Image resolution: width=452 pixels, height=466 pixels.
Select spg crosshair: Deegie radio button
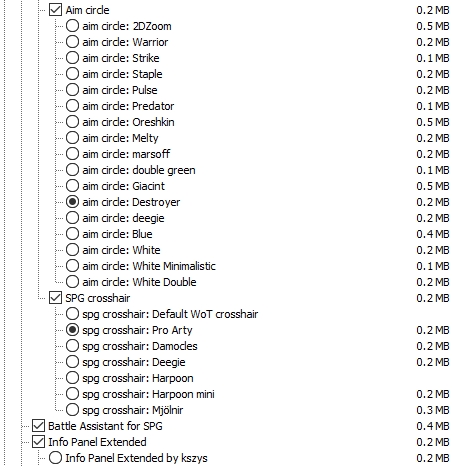72,362
